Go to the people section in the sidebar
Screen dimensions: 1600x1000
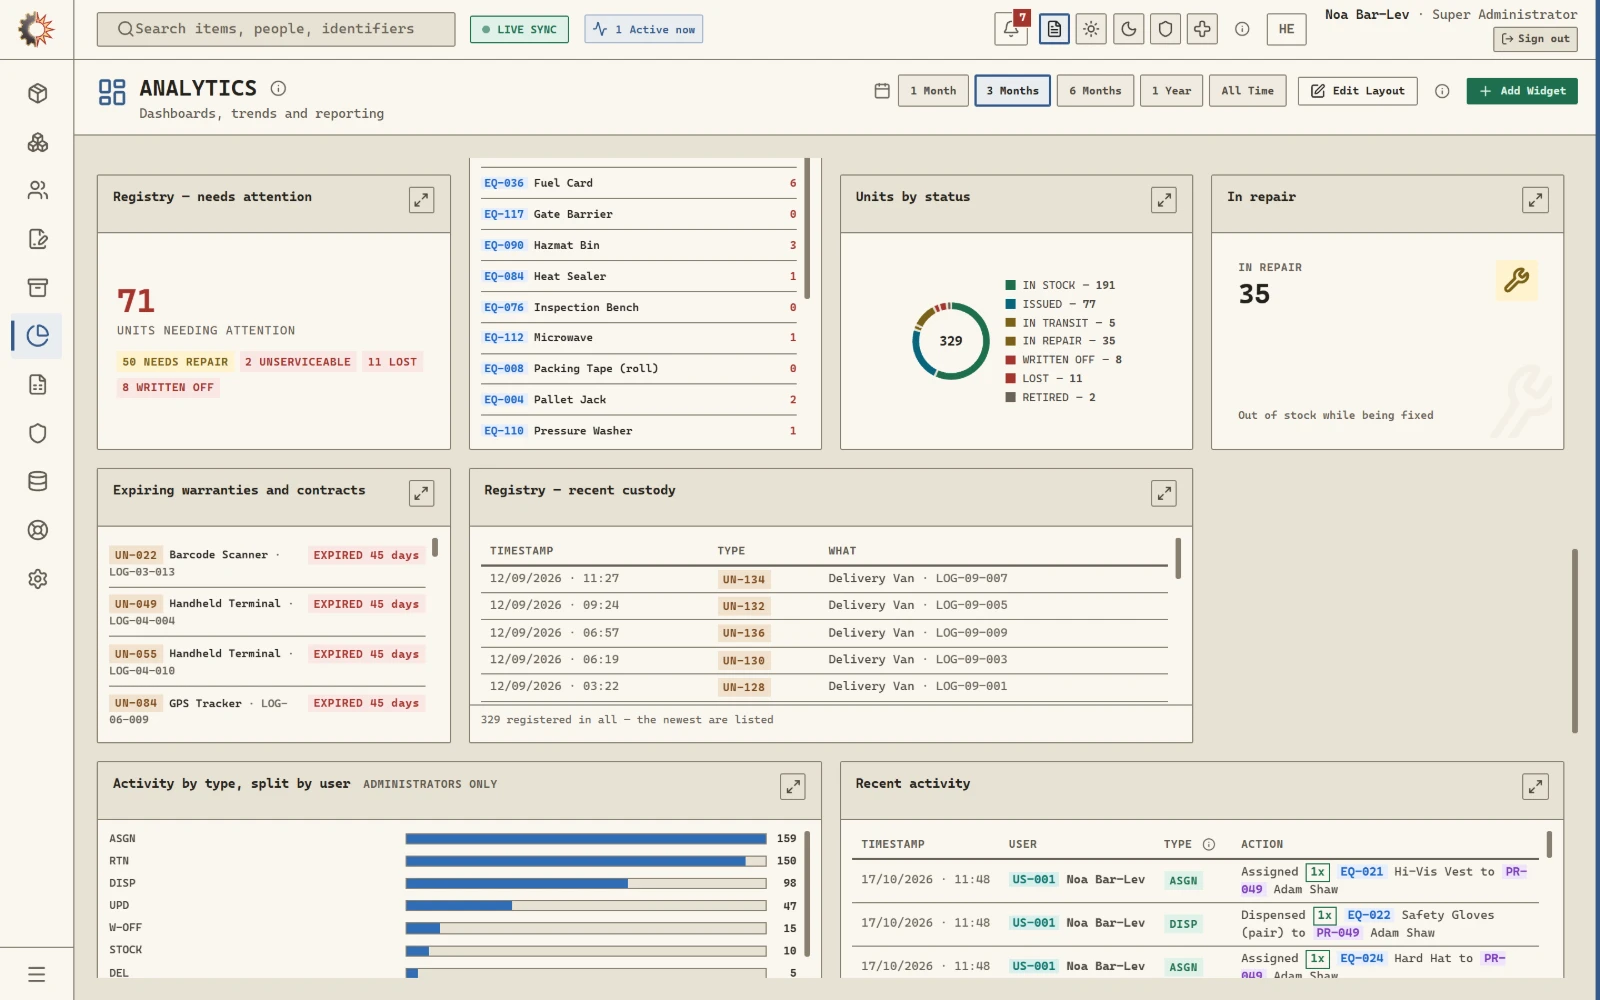(x=38, y=190)
